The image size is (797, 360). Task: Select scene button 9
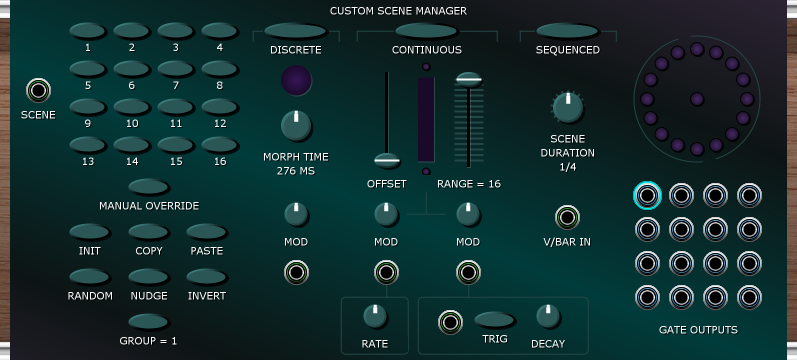(87, 106)
